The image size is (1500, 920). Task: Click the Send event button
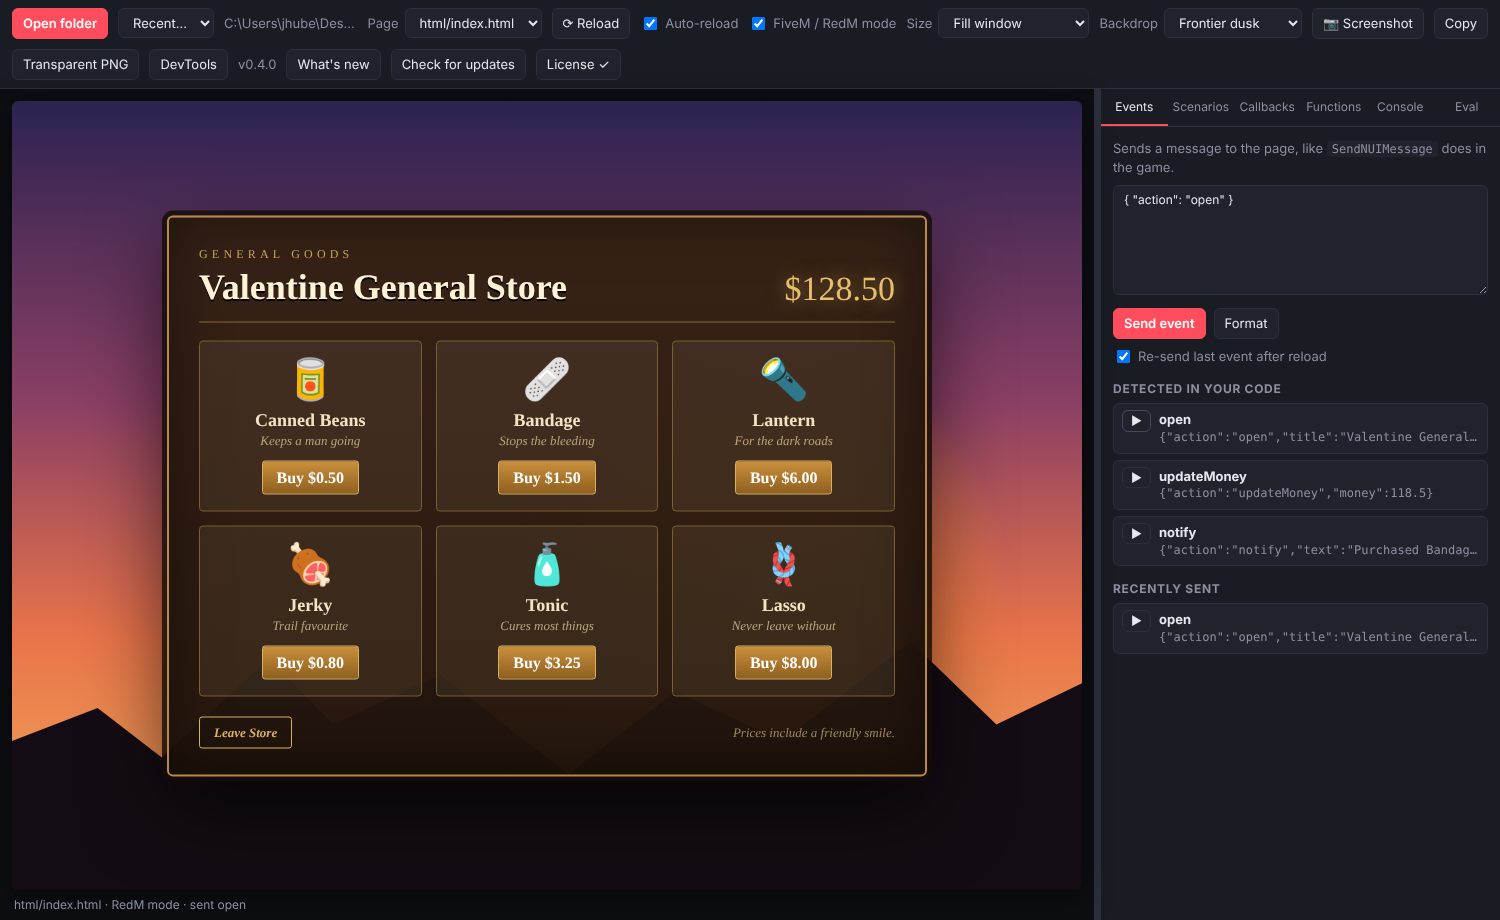pyautogui.click(x=1159, y=323)
